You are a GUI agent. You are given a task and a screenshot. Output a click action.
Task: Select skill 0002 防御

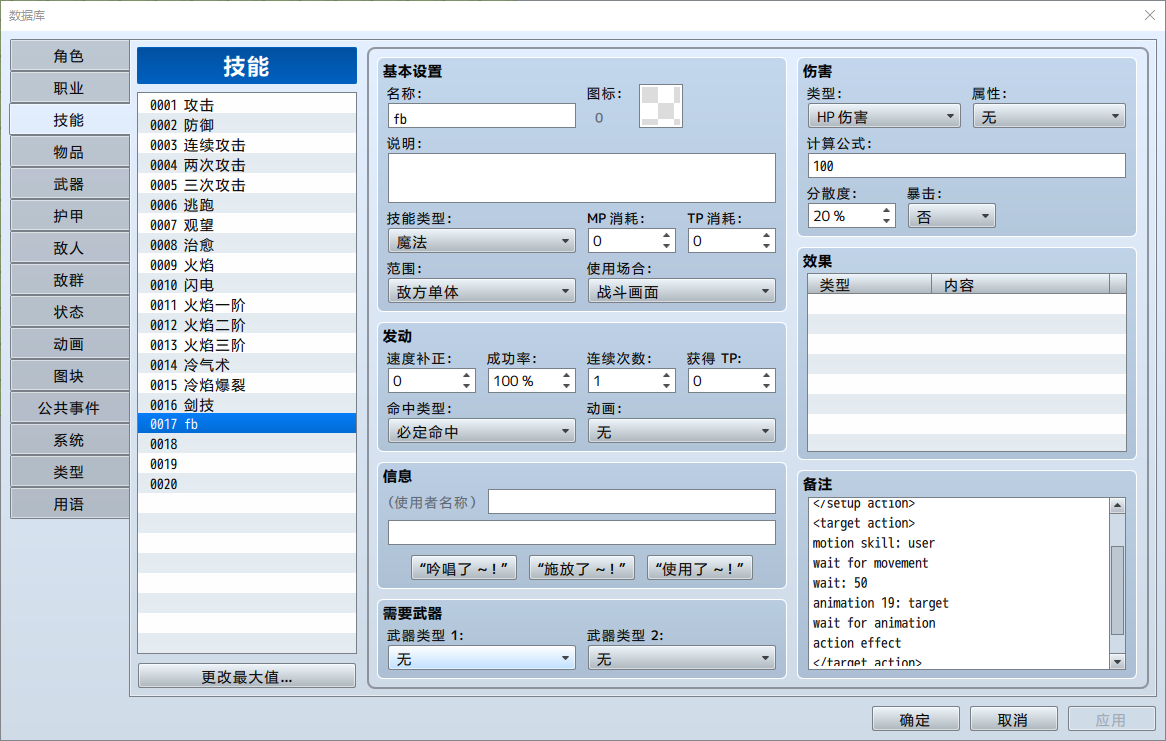click(x=247, y=125)
